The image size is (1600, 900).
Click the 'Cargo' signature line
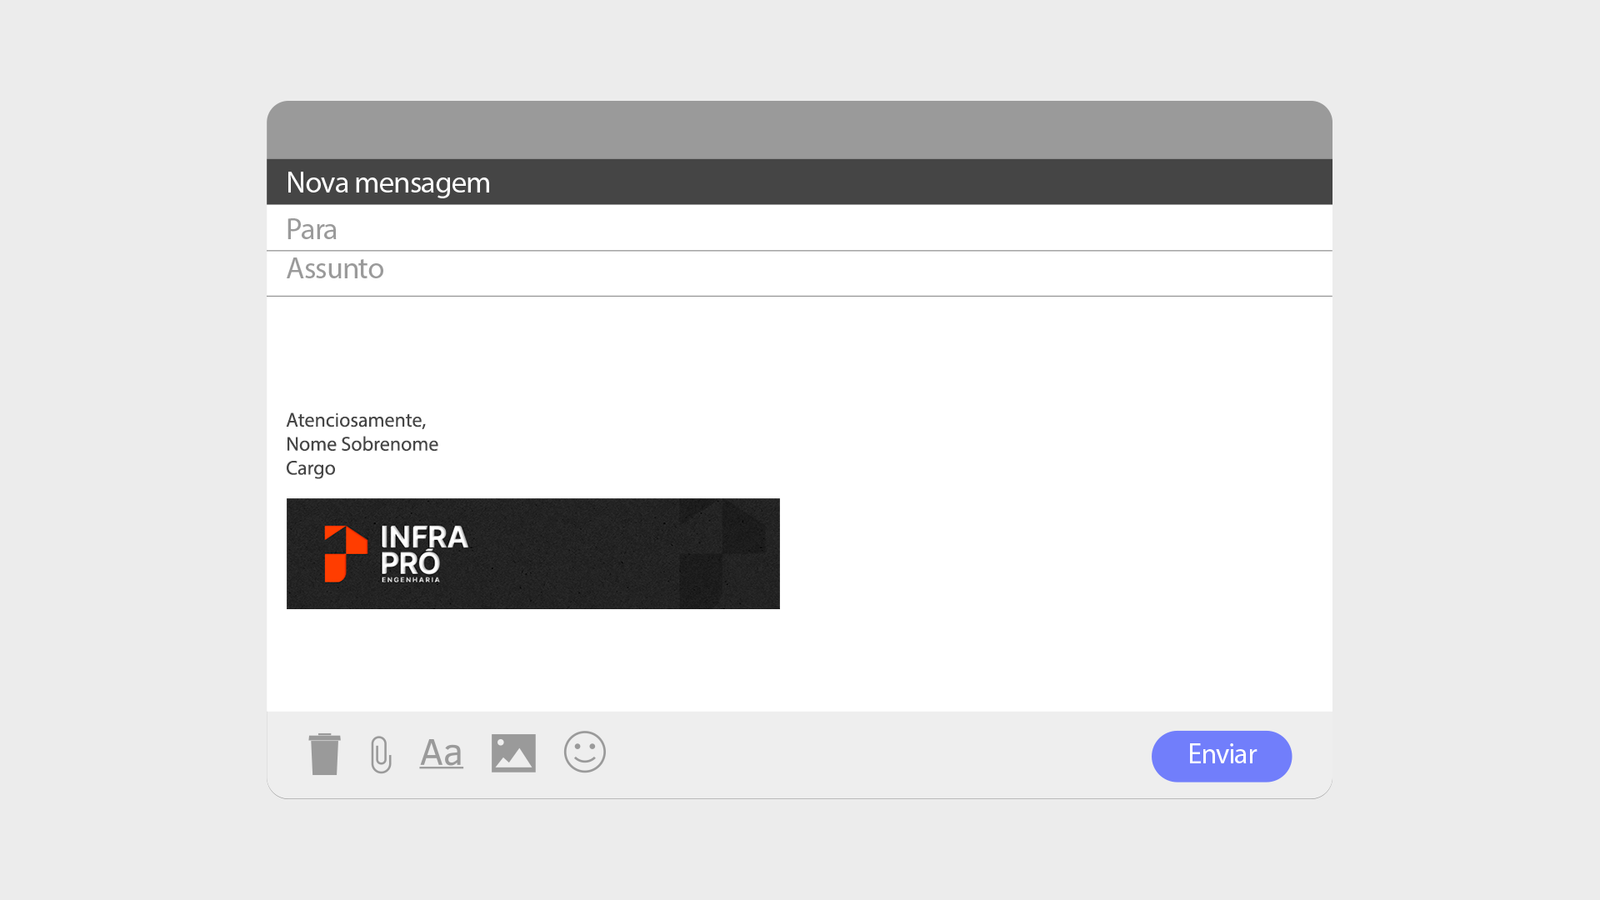[311, 468]
